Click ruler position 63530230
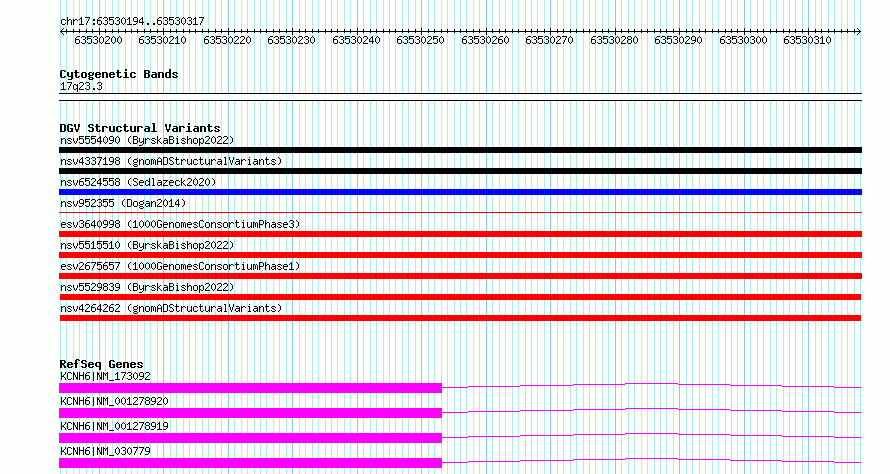 (x=291, y=40)
